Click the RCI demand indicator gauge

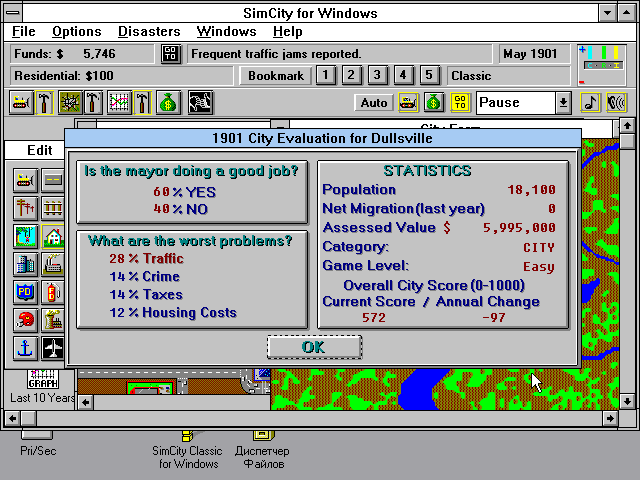(x=602, y=65)
